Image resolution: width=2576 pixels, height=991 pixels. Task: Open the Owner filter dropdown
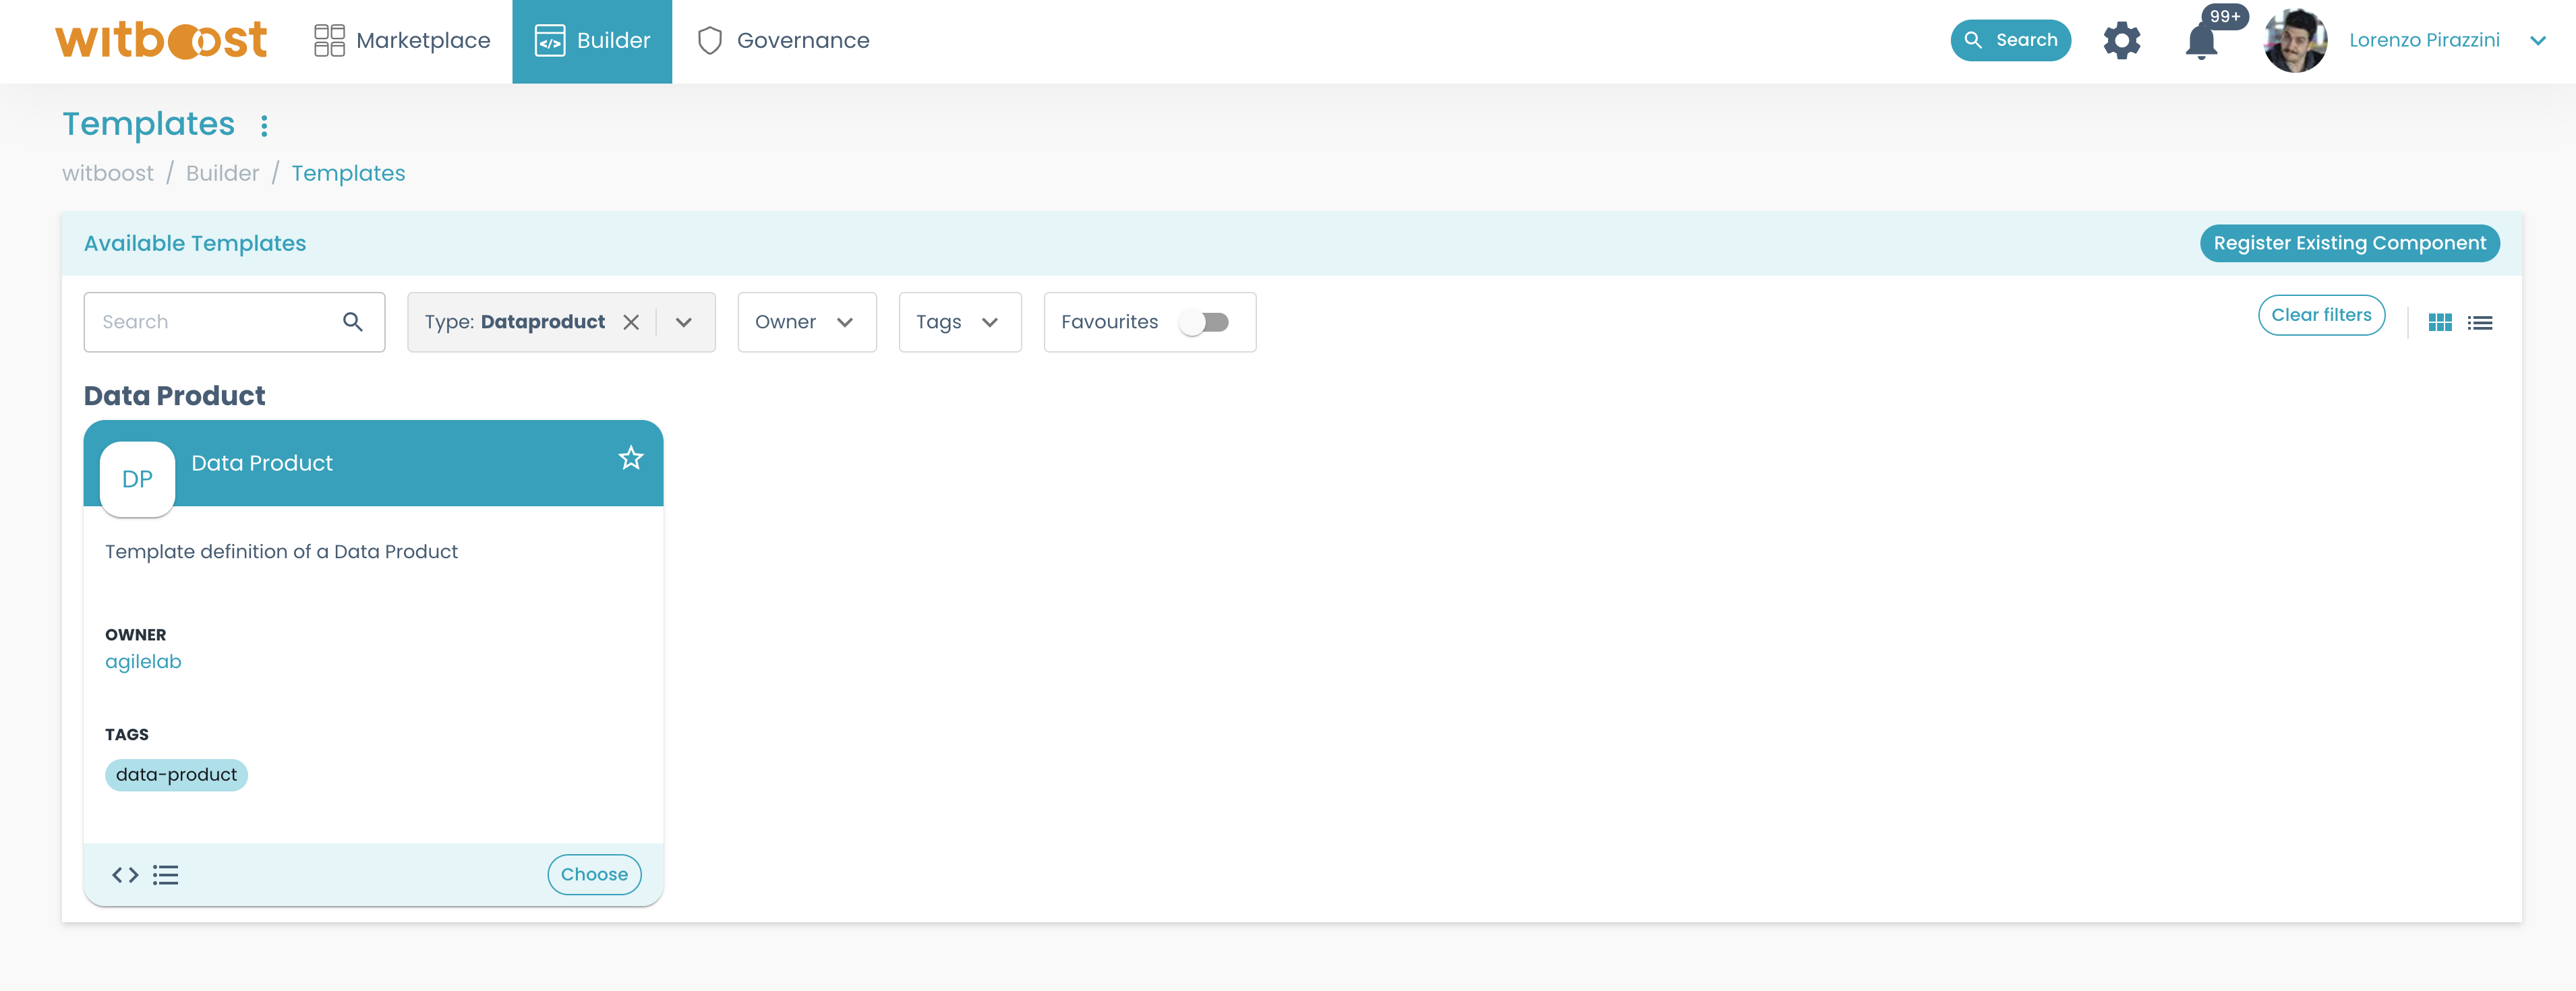point(806,322)
